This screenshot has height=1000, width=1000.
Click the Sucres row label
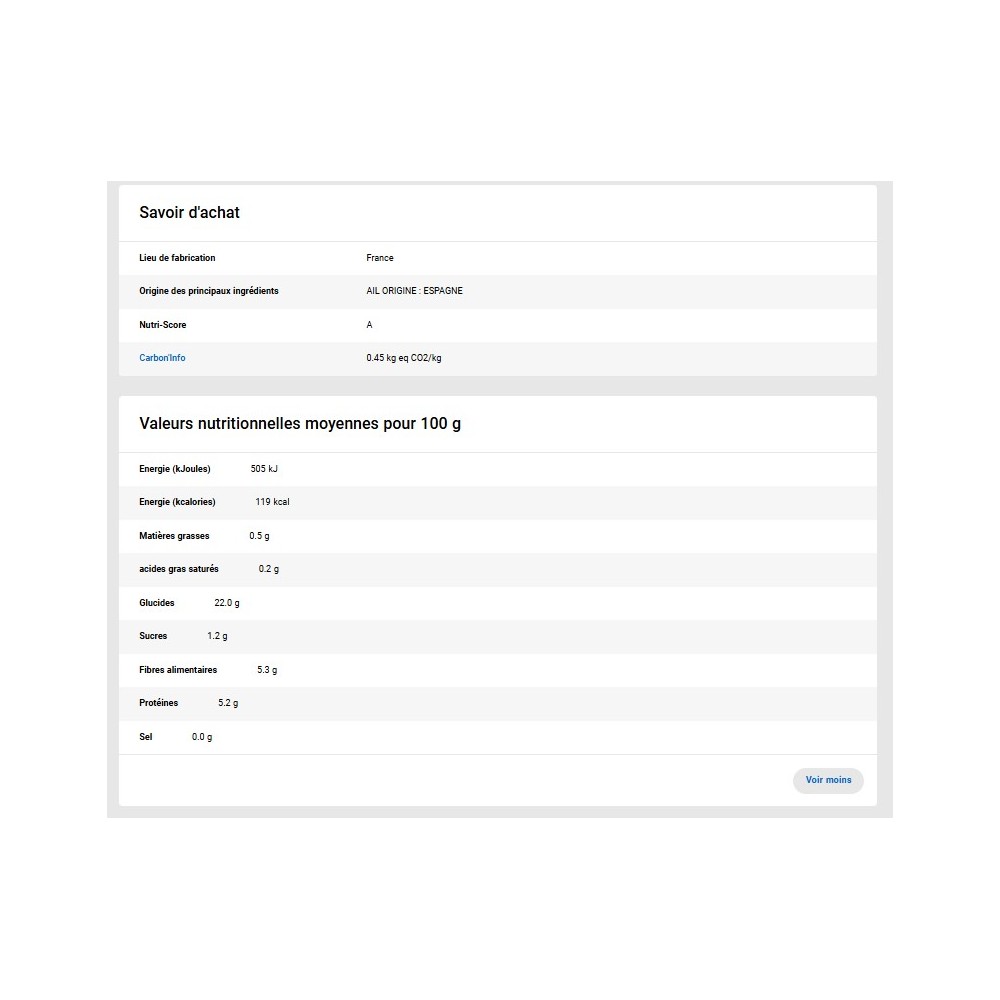point(153,636)
